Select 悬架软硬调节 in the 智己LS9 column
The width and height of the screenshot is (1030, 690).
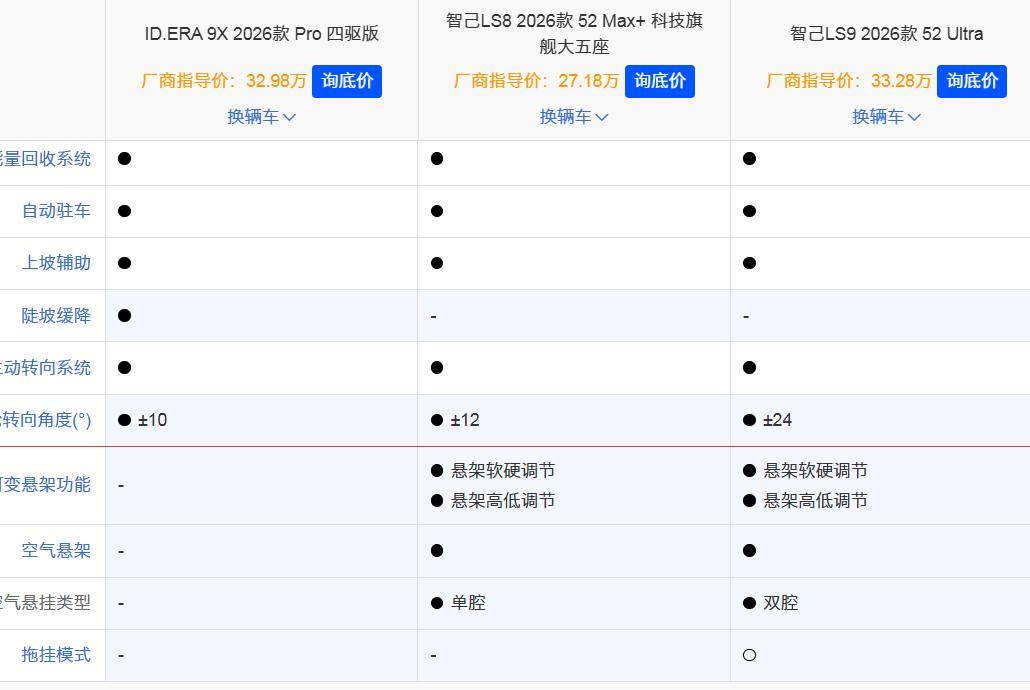[815, 471]
